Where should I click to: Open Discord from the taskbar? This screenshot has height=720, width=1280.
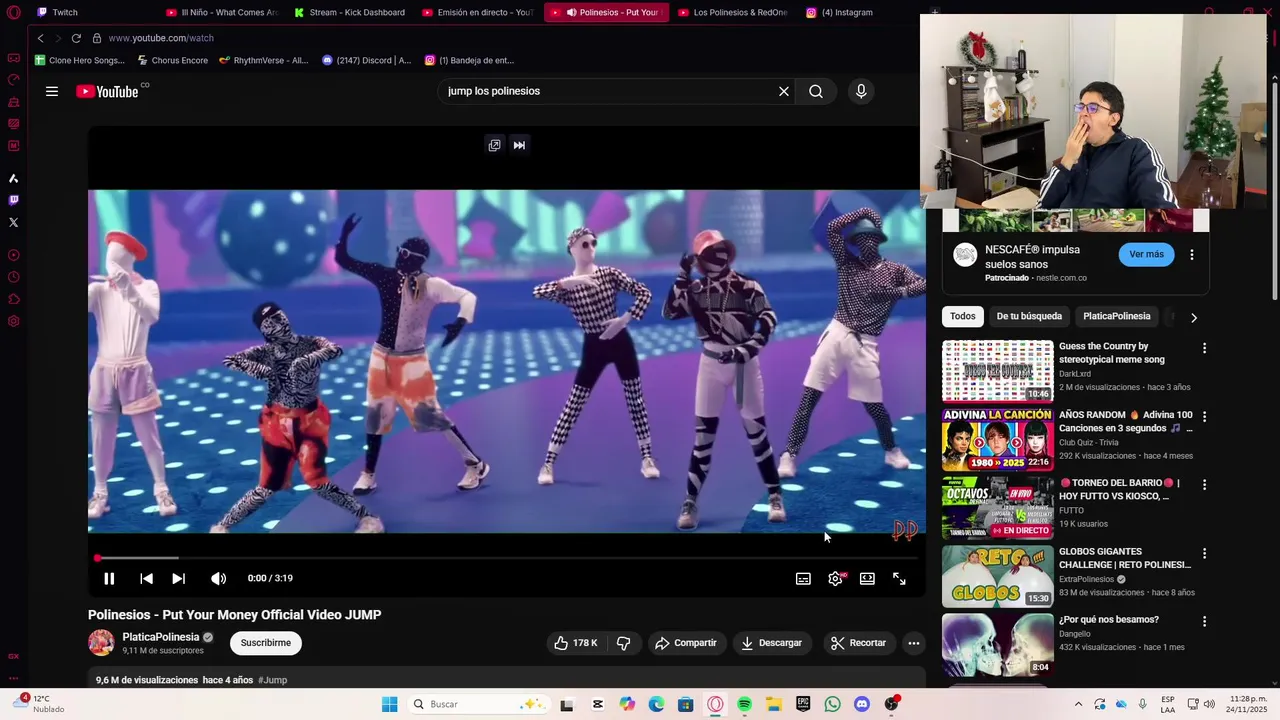(x=862, y=704)
